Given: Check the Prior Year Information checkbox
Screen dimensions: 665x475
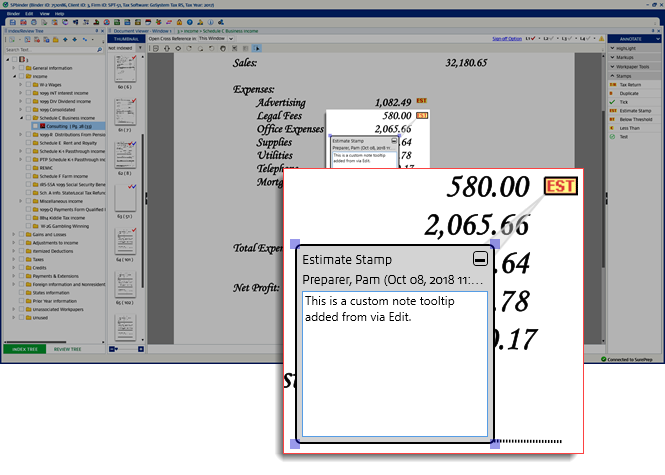Looking at the screenshot, I should pos(21,301).
